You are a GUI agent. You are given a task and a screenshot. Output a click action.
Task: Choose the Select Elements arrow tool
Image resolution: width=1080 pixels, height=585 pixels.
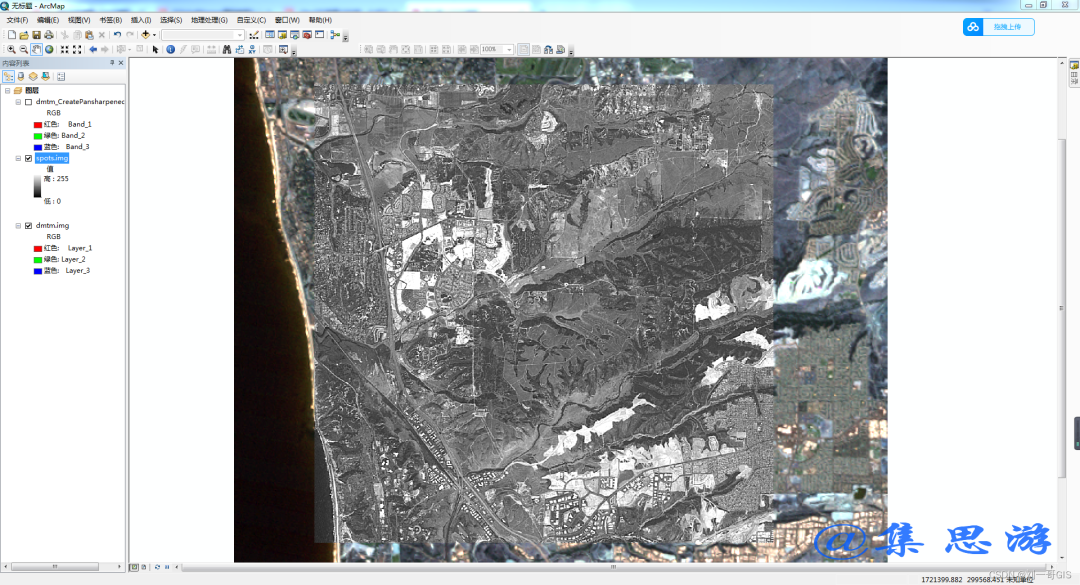(155, 50)
